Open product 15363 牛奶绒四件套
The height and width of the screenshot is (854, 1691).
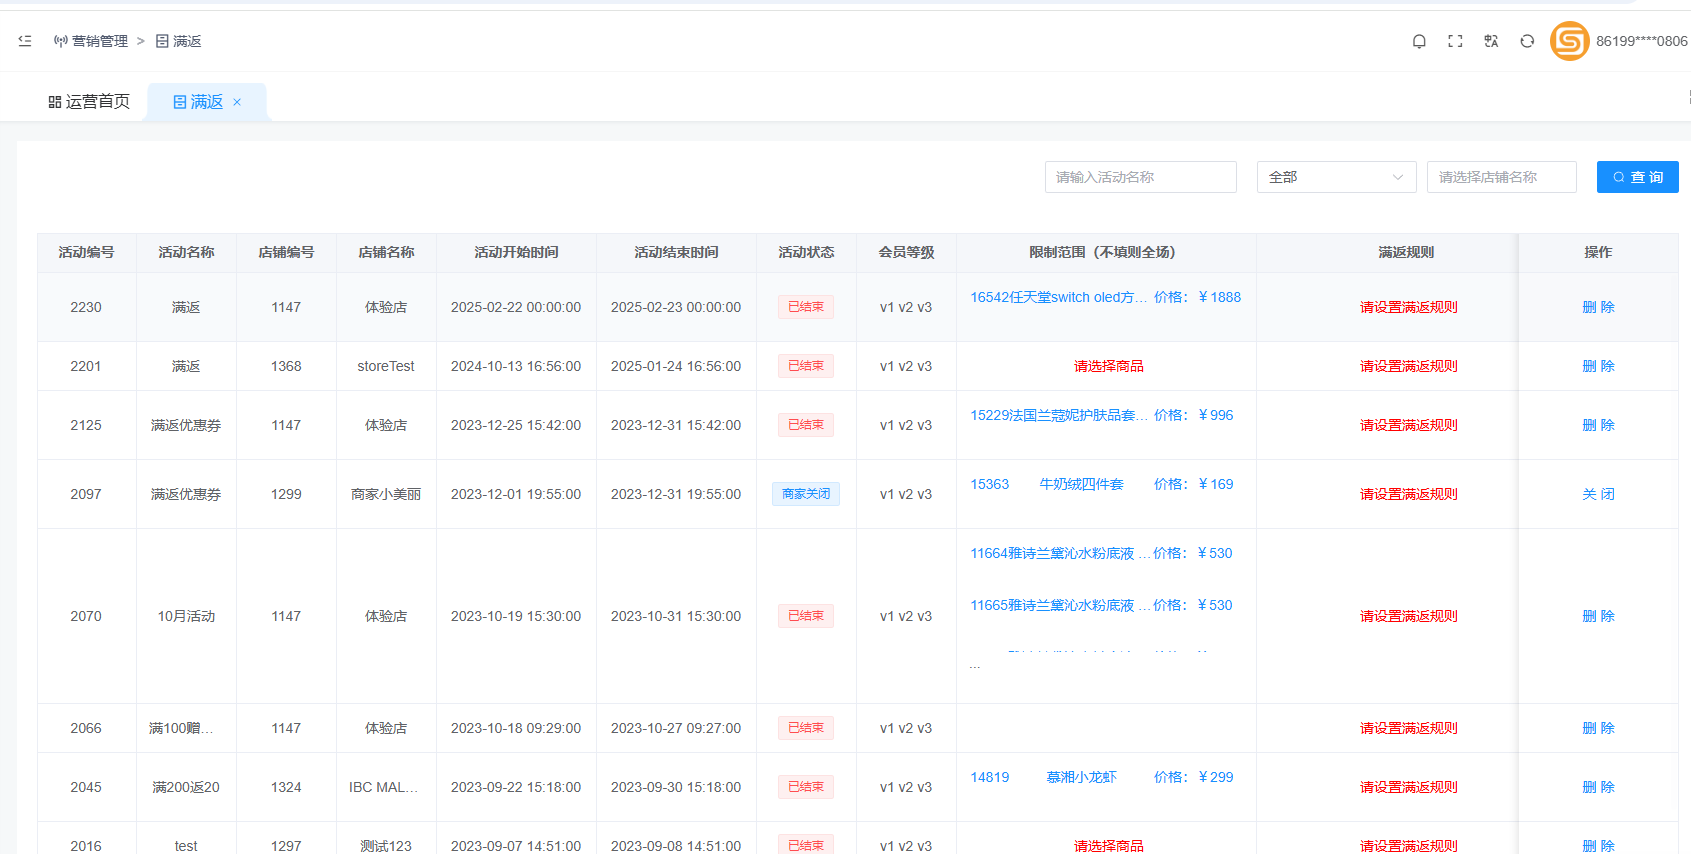(x=1080, y=484)
